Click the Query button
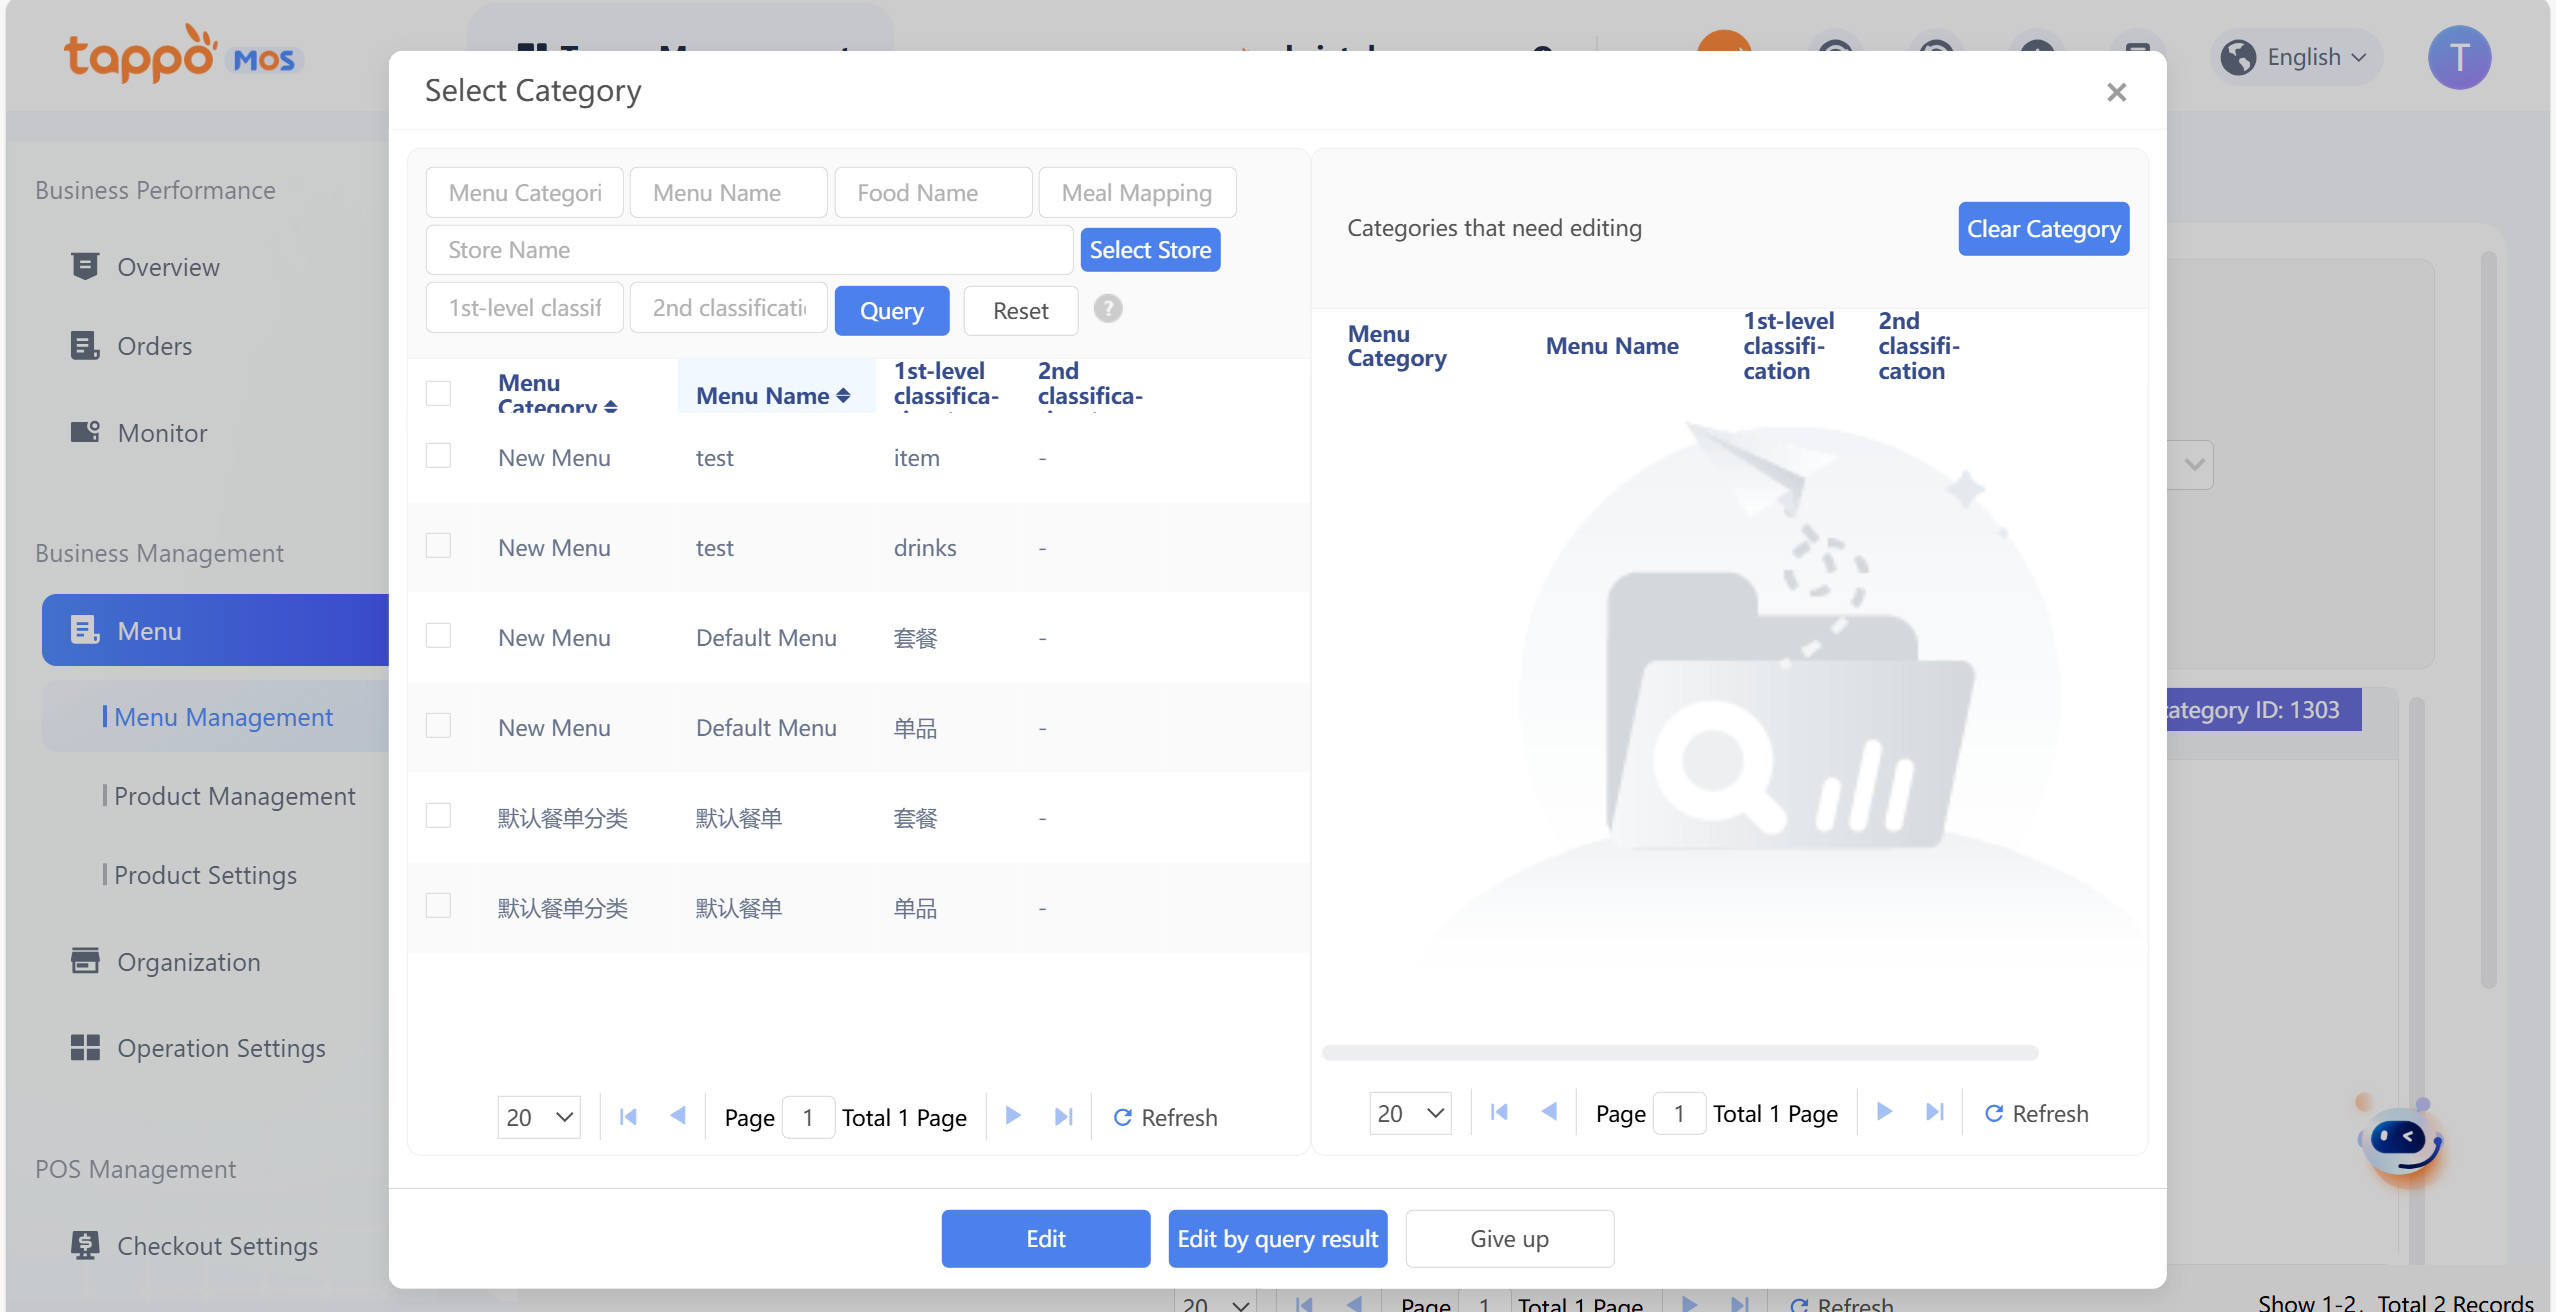 891,311
